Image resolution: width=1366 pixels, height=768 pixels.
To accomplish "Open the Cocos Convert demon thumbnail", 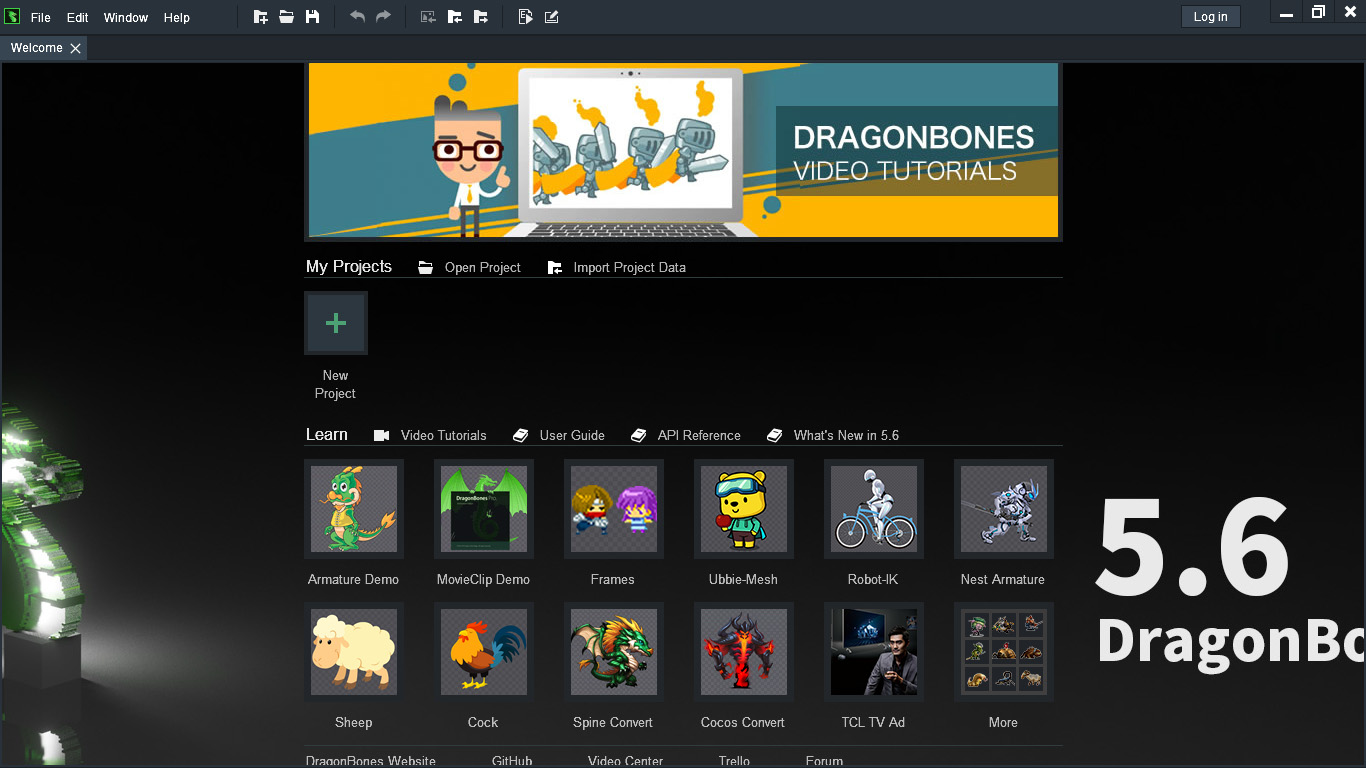I will coord(744,652).
